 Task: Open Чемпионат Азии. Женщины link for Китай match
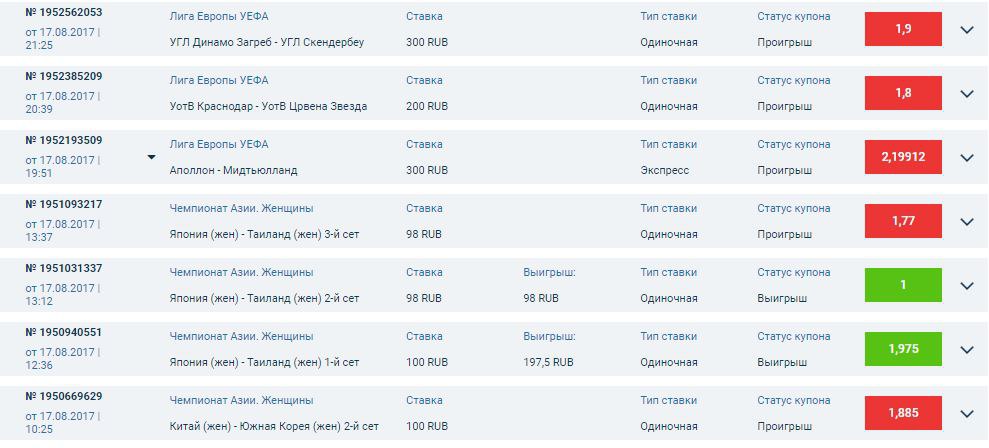241,401
